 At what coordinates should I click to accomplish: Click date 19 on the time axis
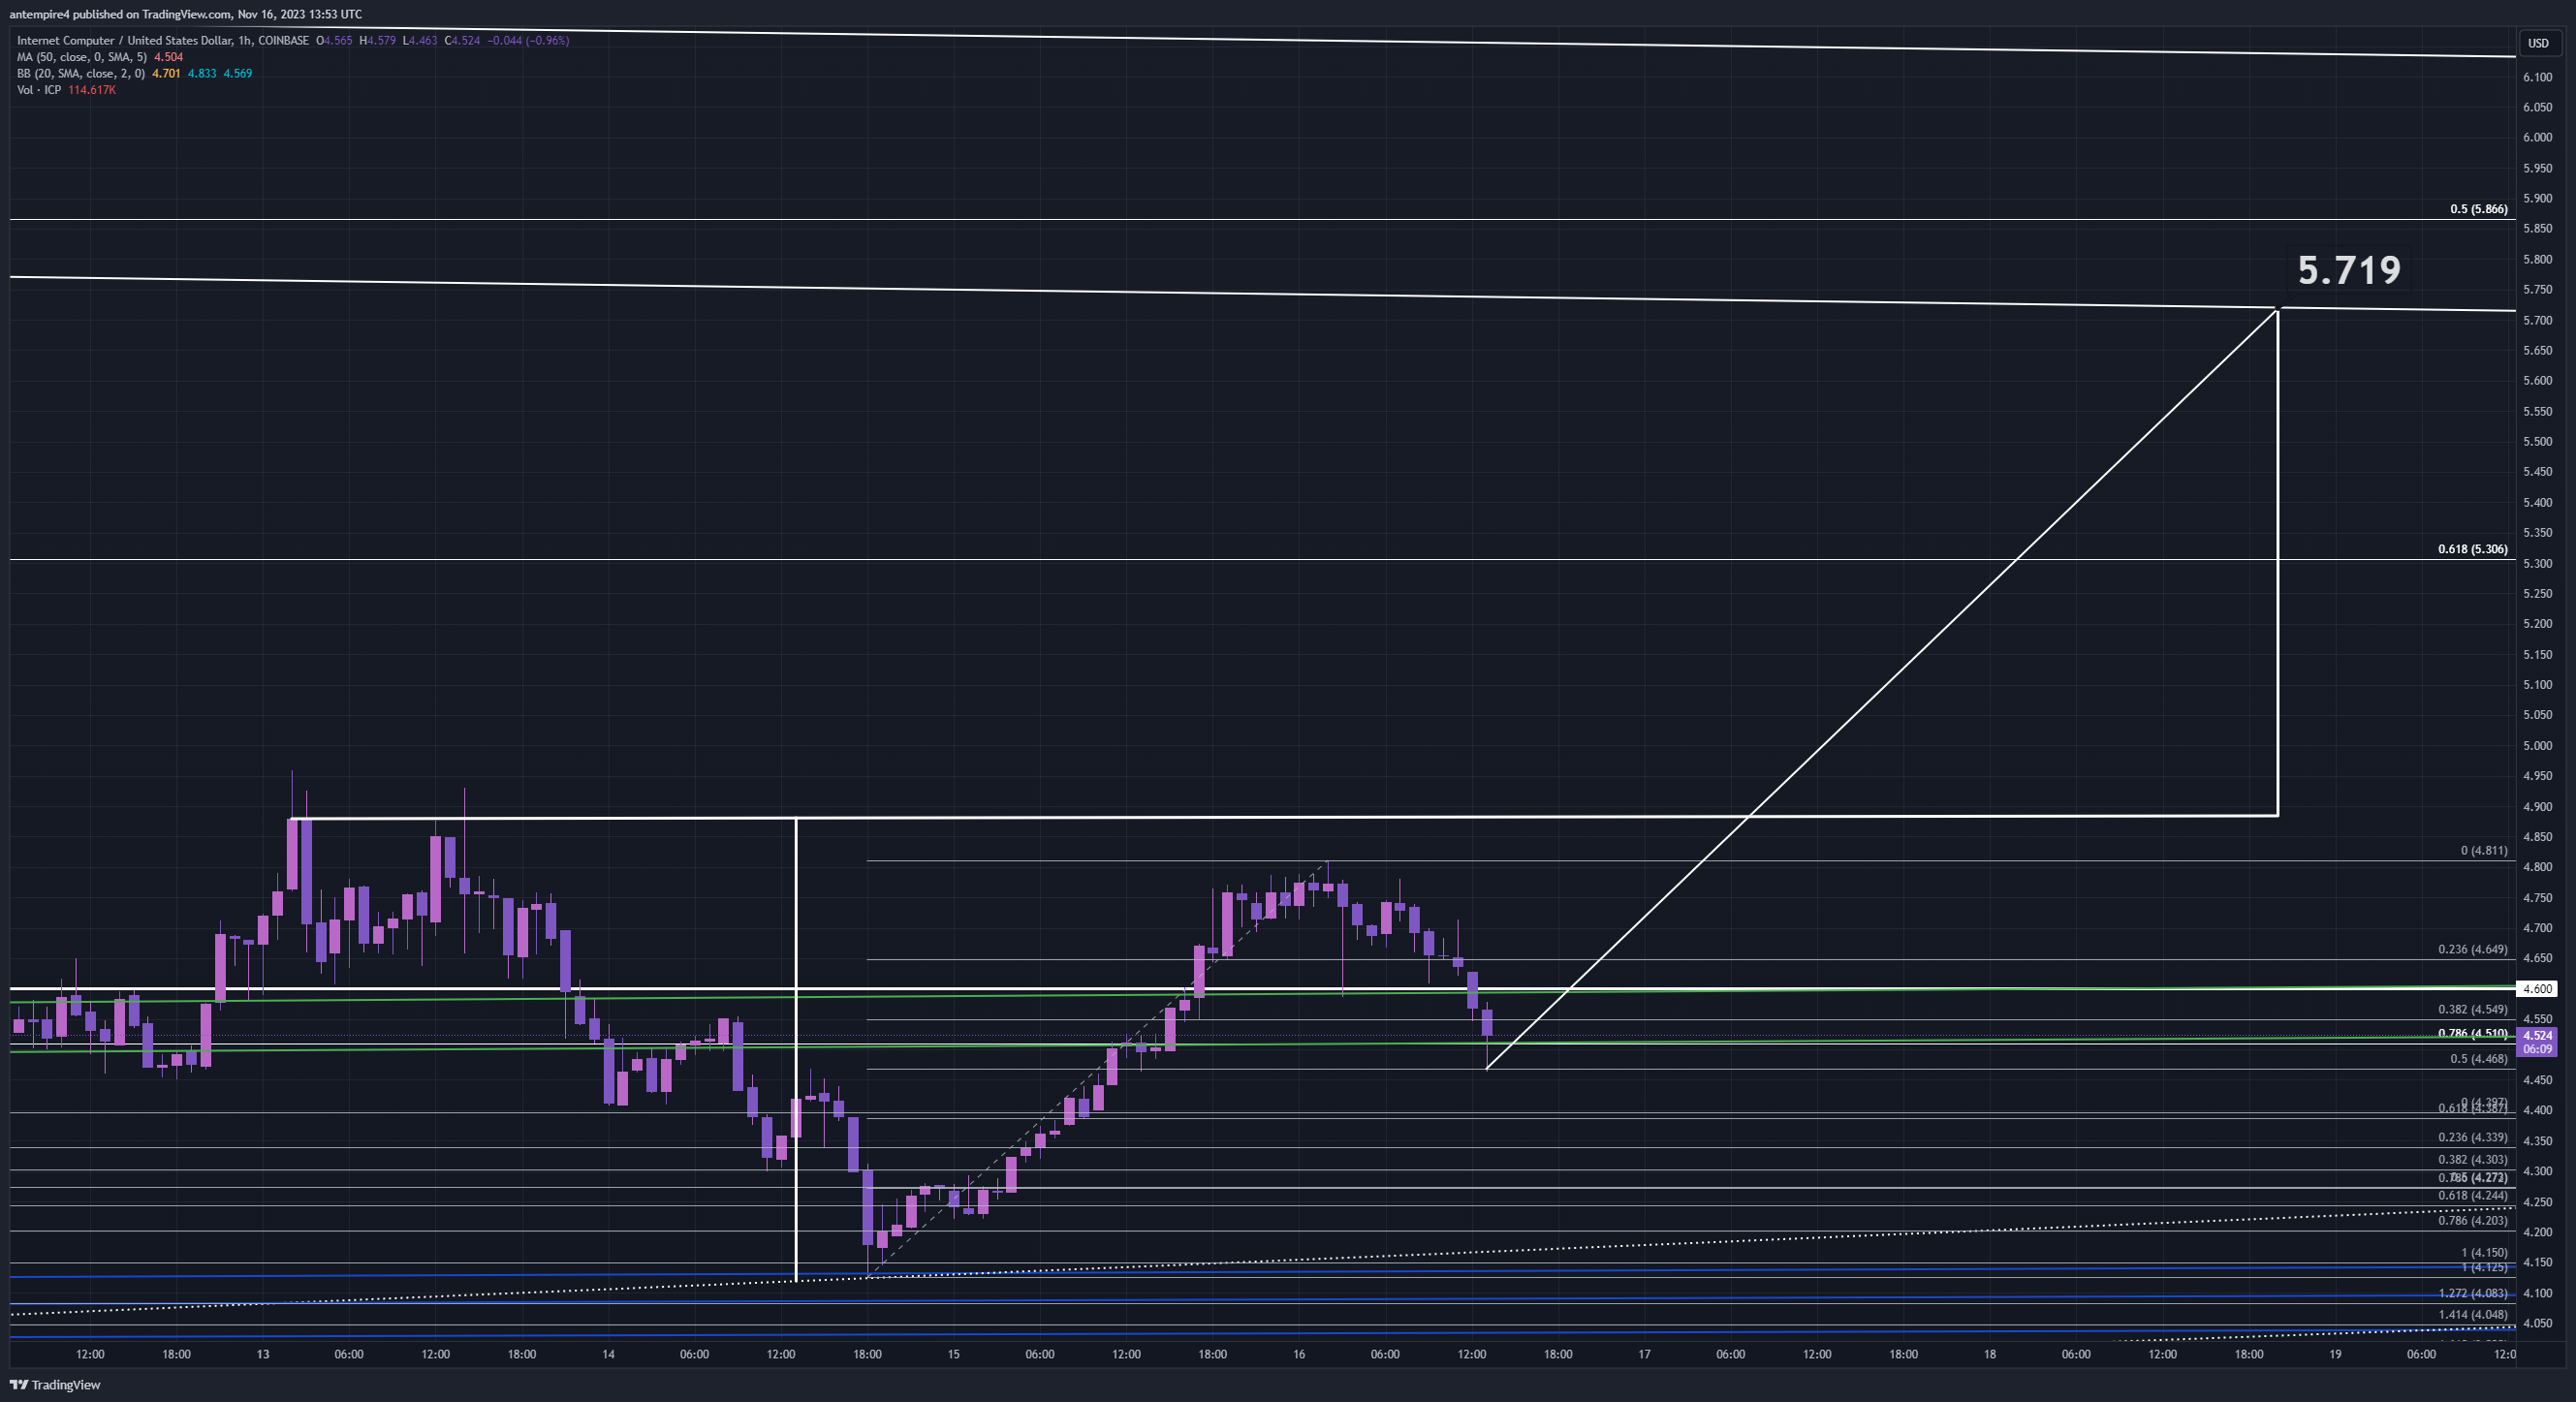click(x=2335, y=1355)
